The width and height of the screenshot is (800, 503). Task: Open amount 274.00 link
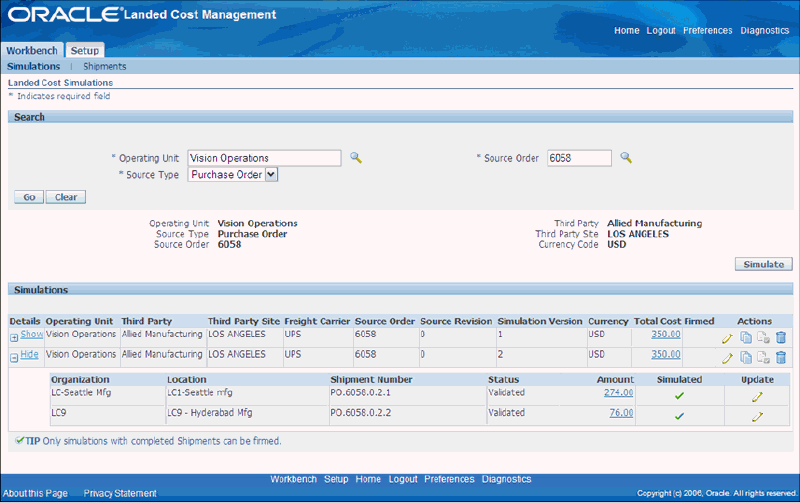pyautogui.click(x=618, y=393)
